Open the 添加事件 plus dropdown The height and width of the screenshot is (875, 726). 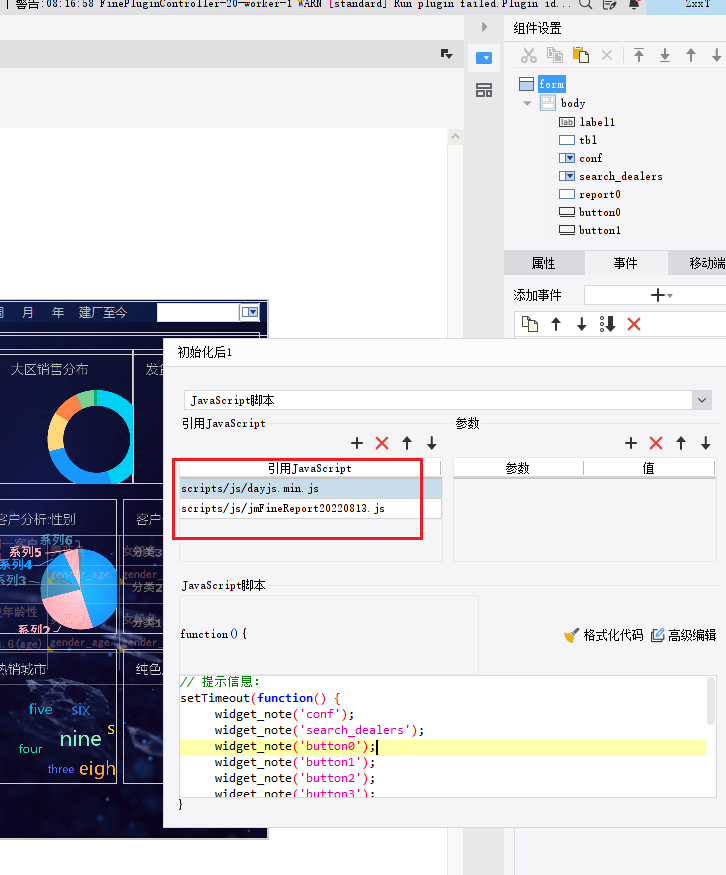coord(661,295)
